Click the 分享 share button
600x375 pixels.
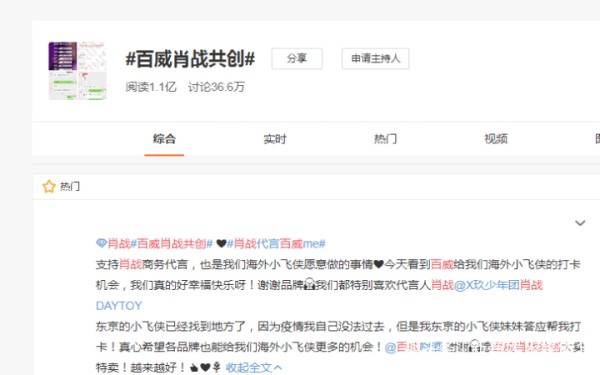(297, 59)
